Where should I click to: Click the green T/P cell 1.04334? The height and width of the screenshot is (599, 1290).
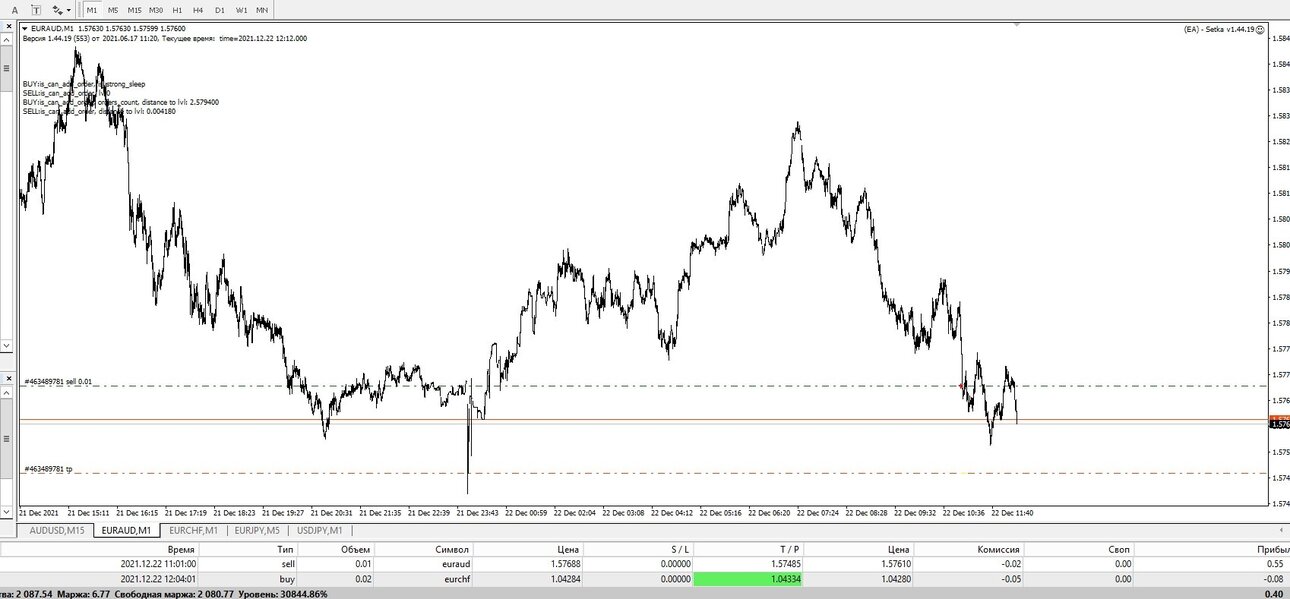(x=747, y=578)
